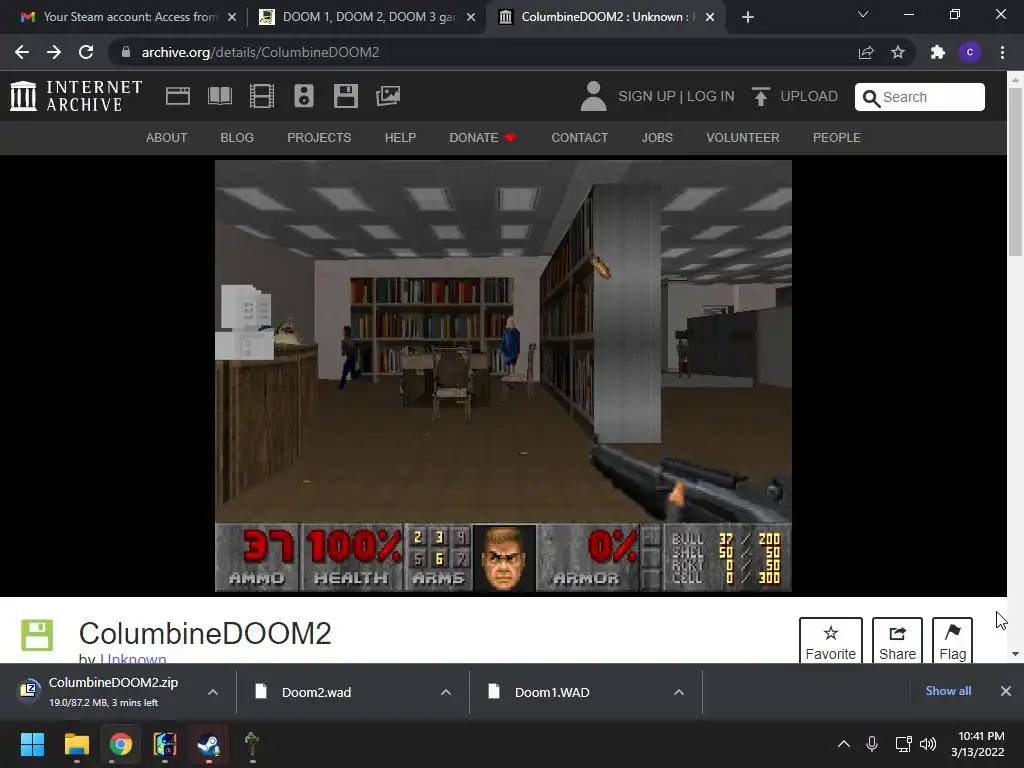Click the upload arrow icon
The height and width of the screenshot is (768, 1024).
[x=760, y=96]
